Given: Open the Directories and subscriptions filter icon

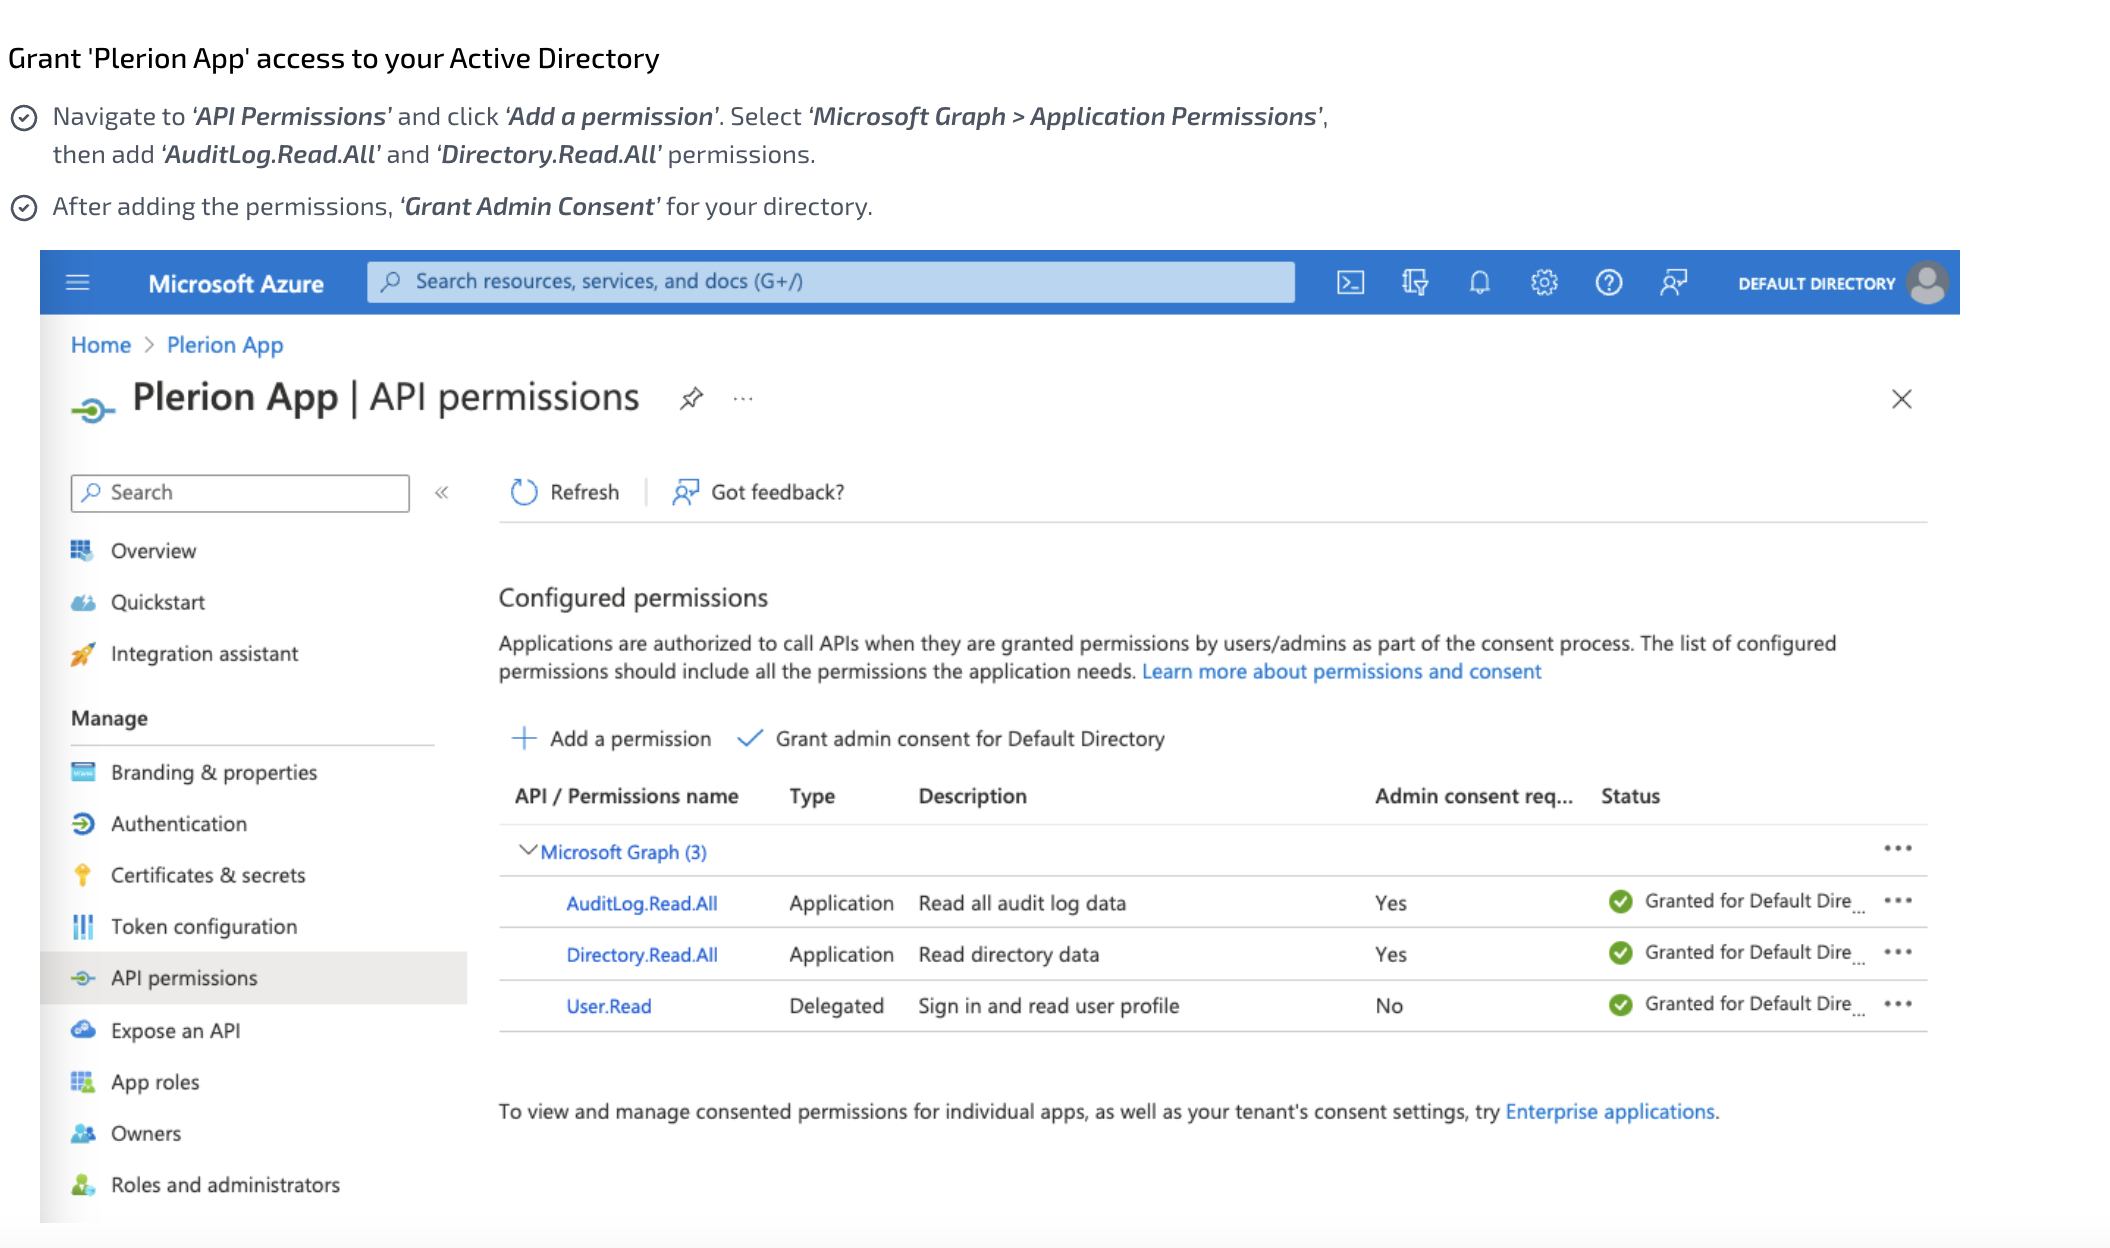Looking at the screenshot, I should click(1415, 283).
